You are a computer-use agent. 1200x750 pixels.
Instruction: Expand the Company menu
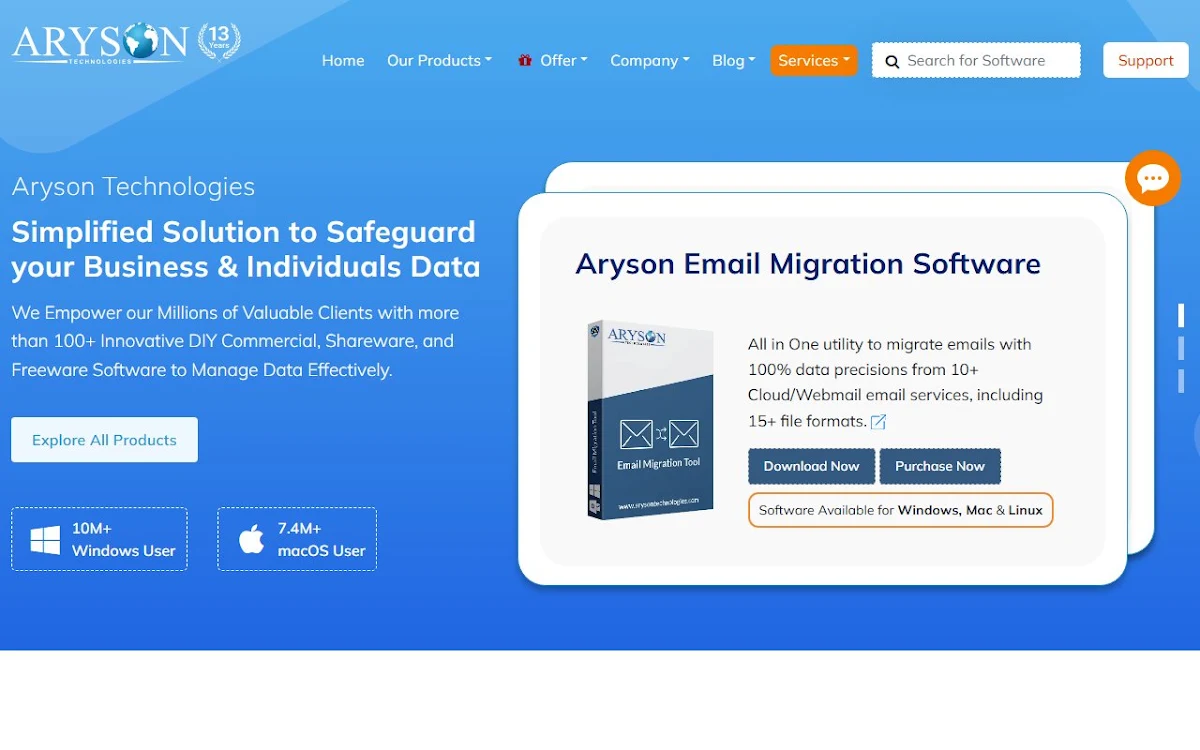point(650,60)
